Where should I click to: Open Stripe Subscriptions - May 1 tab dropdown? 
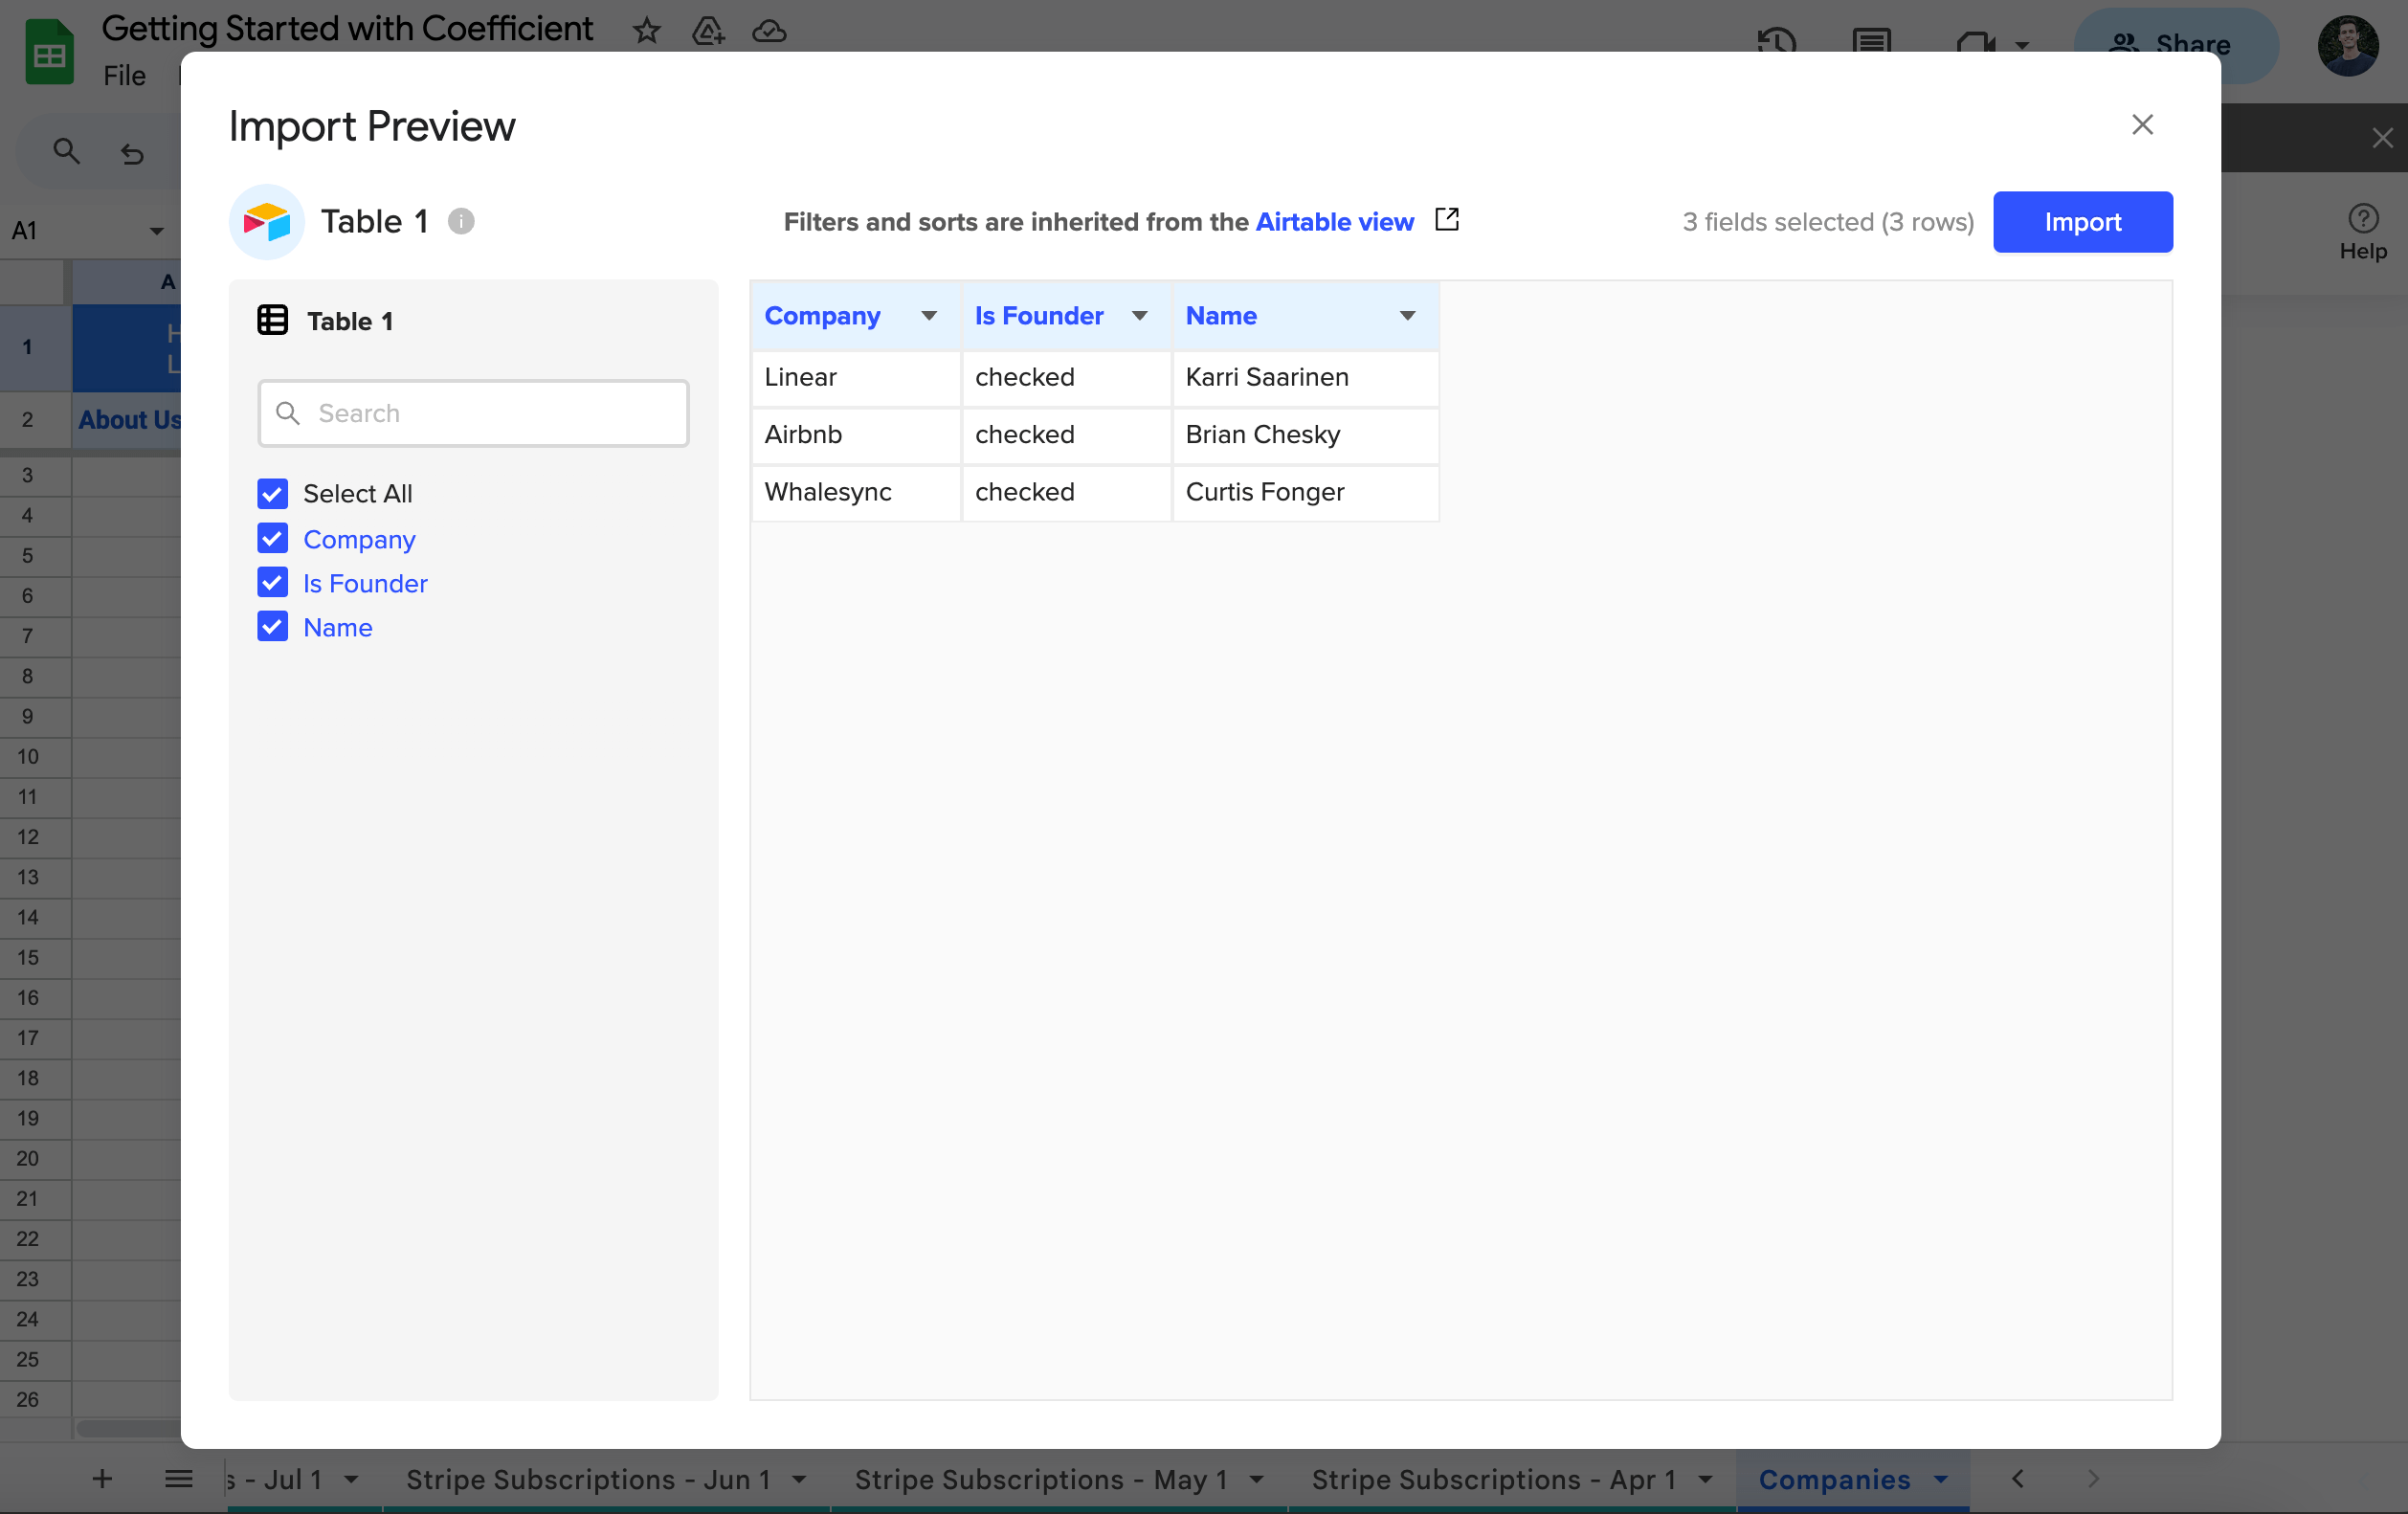tap(1256, 1479)
